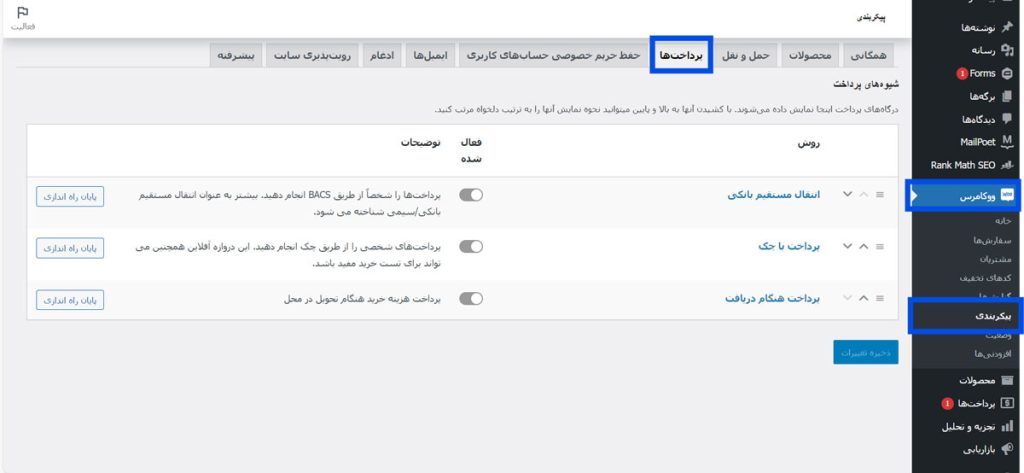Open the انتقال مستقیم بانکی method link
The width and height of the screenshot is (1024, 473).
point(773,195)
